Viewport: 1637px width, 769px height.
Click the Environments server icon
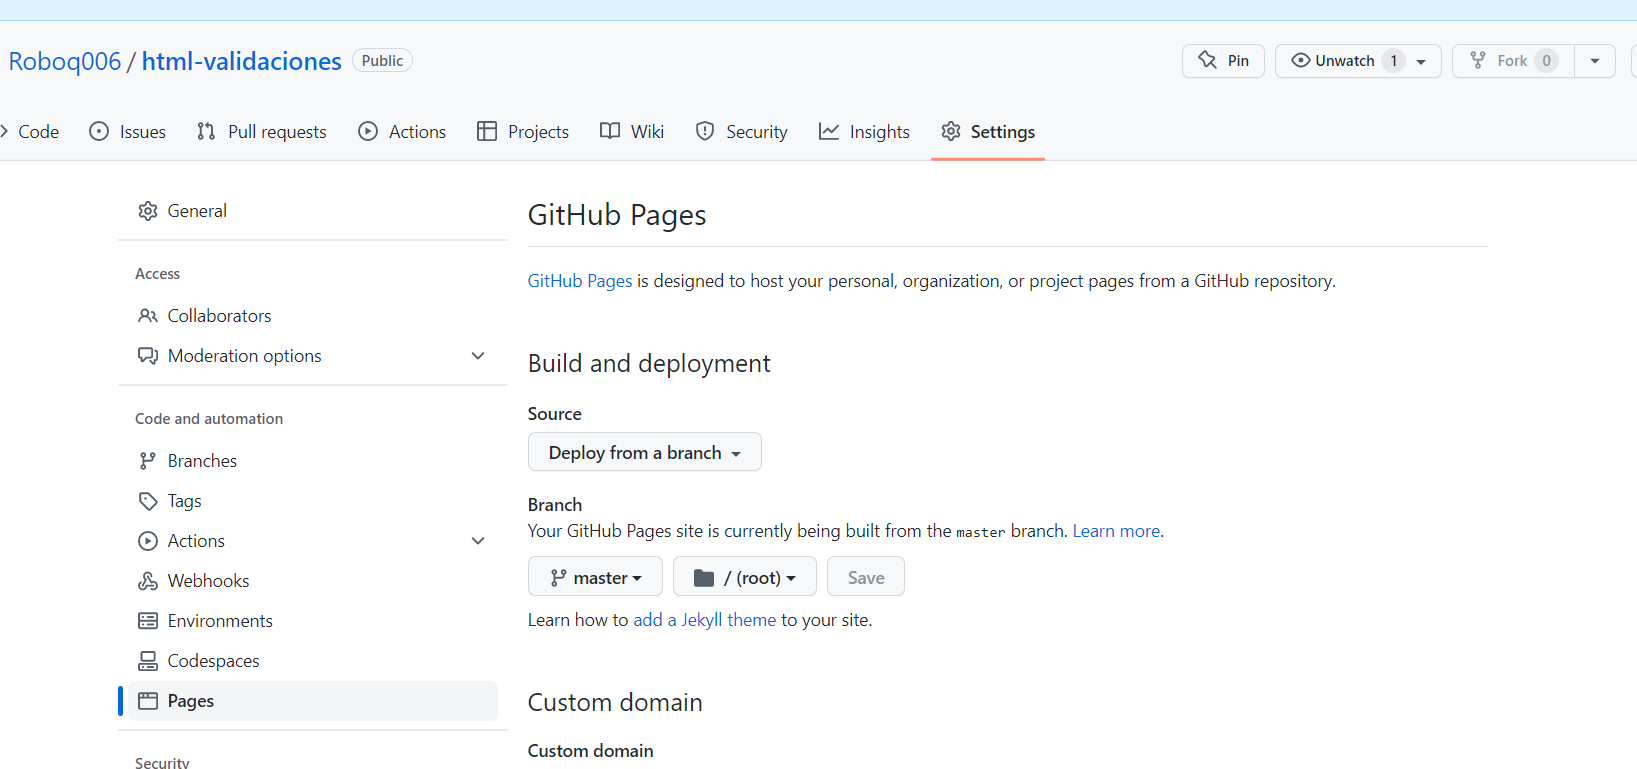coord(148,621)
